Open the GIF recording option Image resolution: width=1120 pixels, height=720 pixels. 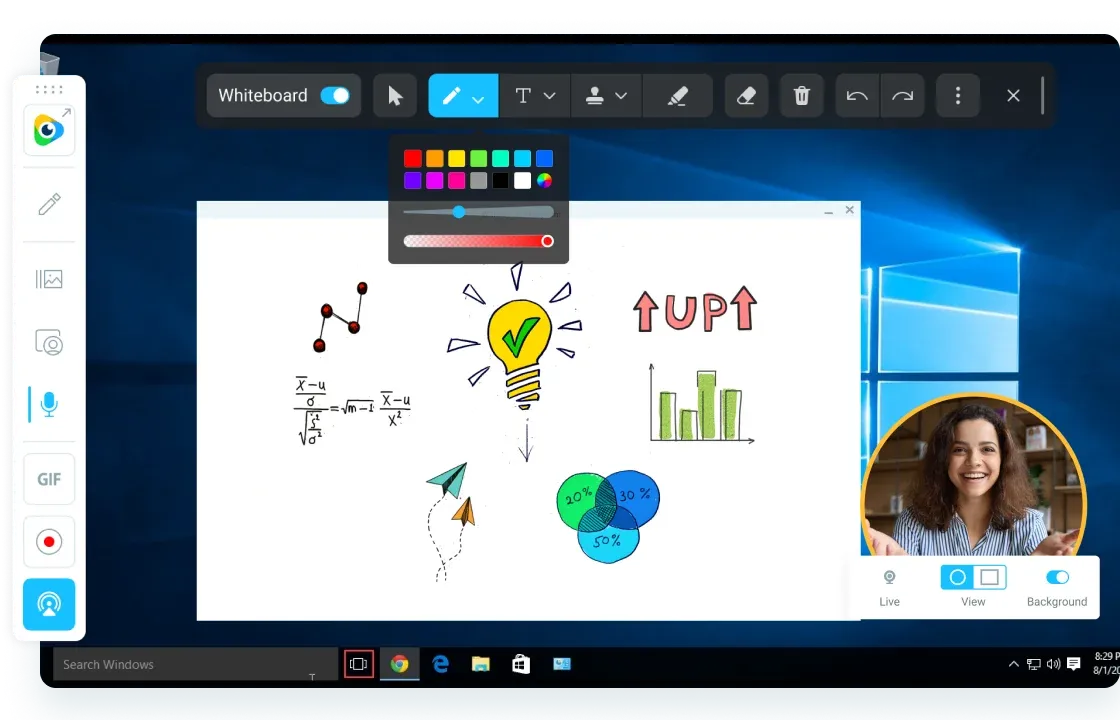pyautogui.click(x=49, y=479)
